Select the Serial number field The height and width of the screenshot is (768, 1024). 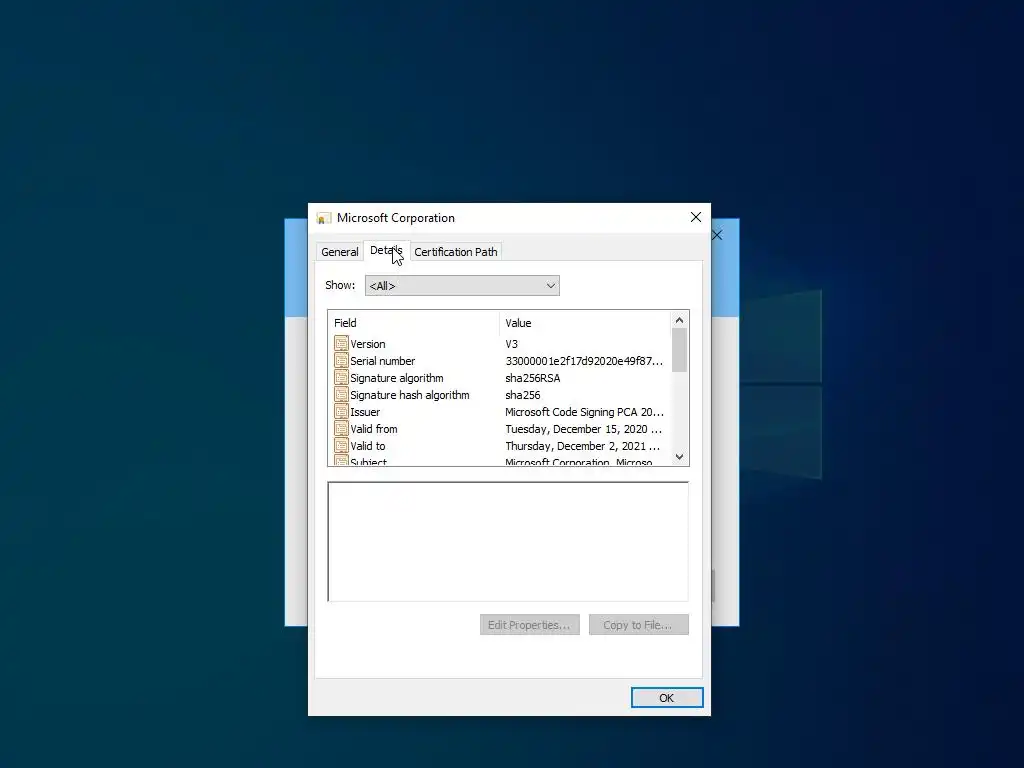[x=500, y=360]
